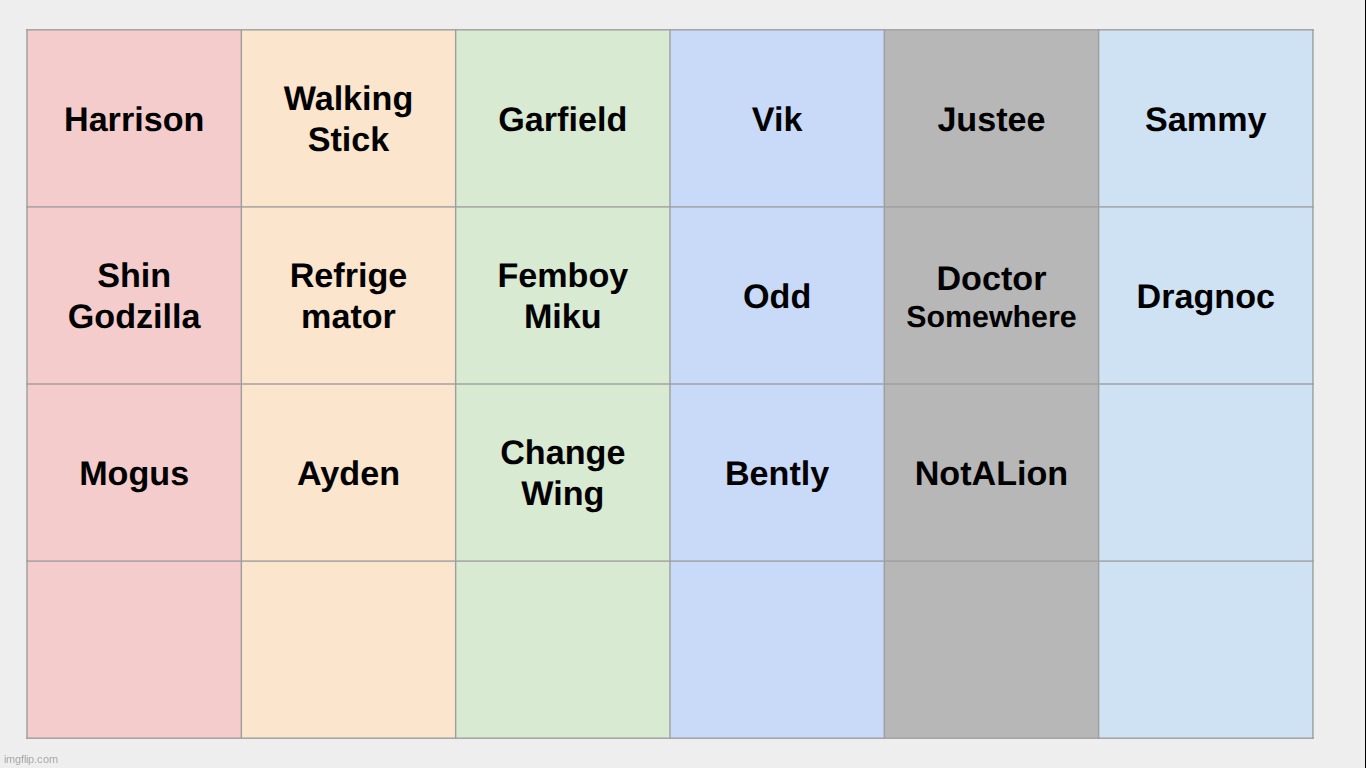Select the Walking Stick cell
This screenshot has height=768, width=1366.
(348, 119)
